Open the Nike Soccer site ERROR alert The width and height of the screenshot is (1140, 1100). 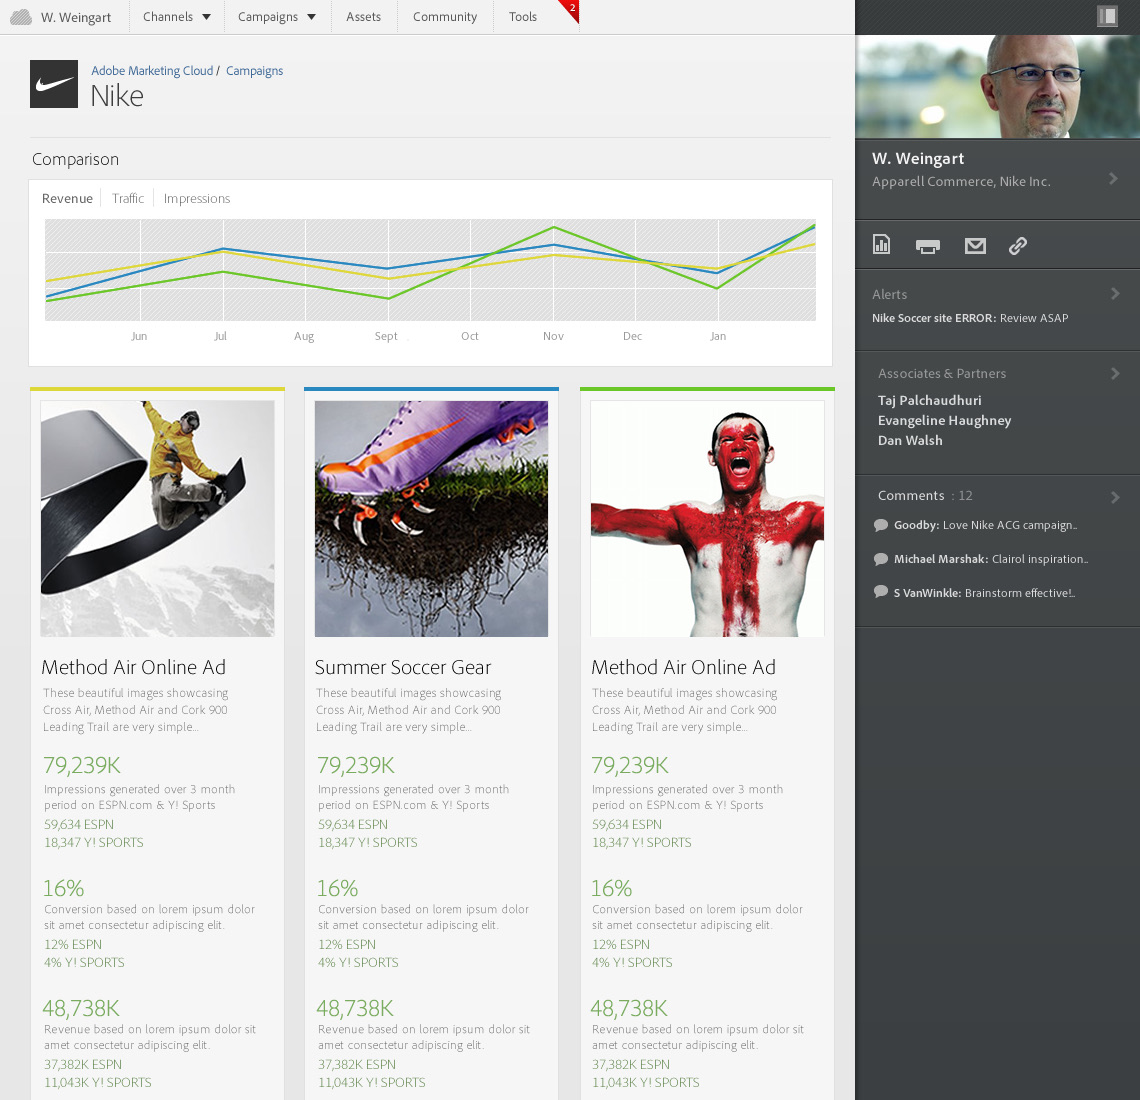[970, 318]
